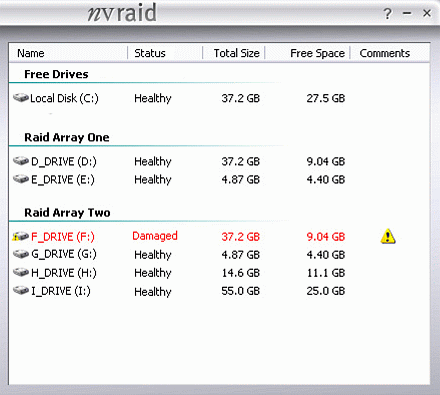The image size is (440, 395).
Task: Select the Free Drives group heading
Action: click(56, 74)
